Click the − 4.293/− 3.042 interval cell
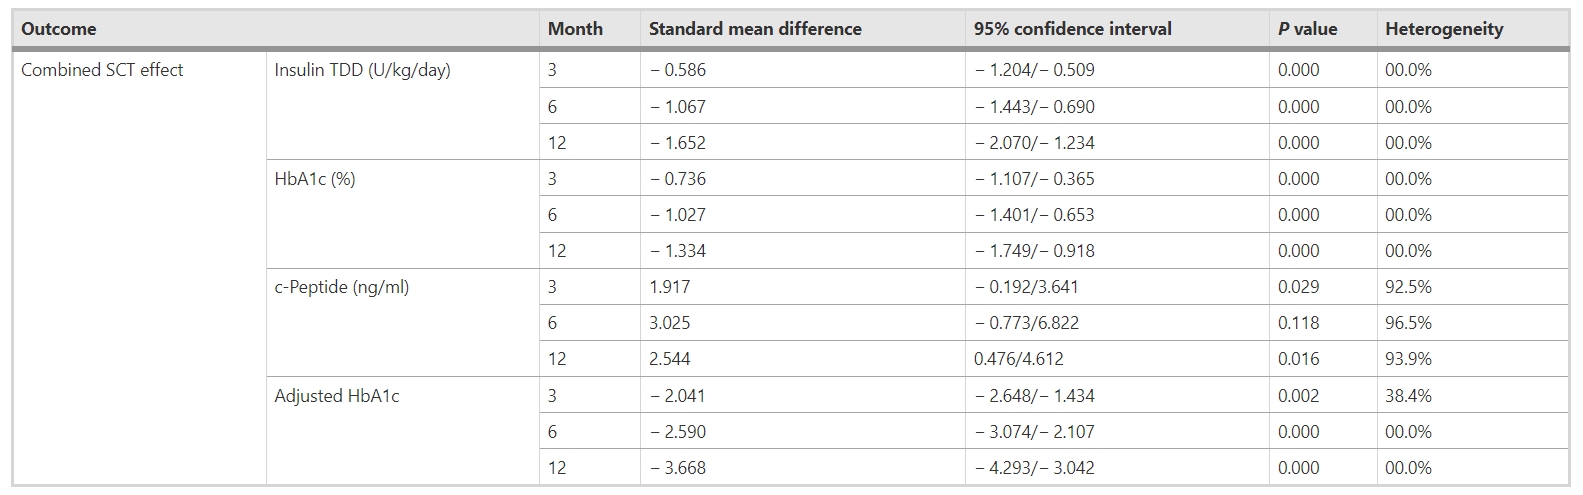Image resolution: width=1583 pixels, height=495 pixels. (x=1034, y=468)
